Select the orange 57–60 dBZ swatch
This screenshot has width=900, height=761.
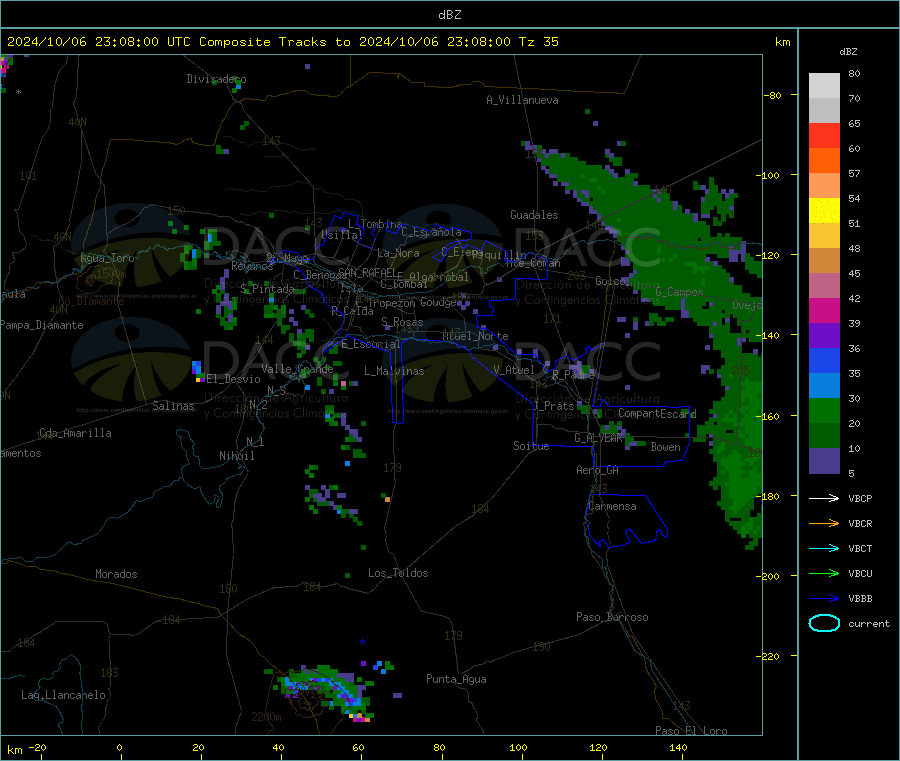click(x=824, y=161)
